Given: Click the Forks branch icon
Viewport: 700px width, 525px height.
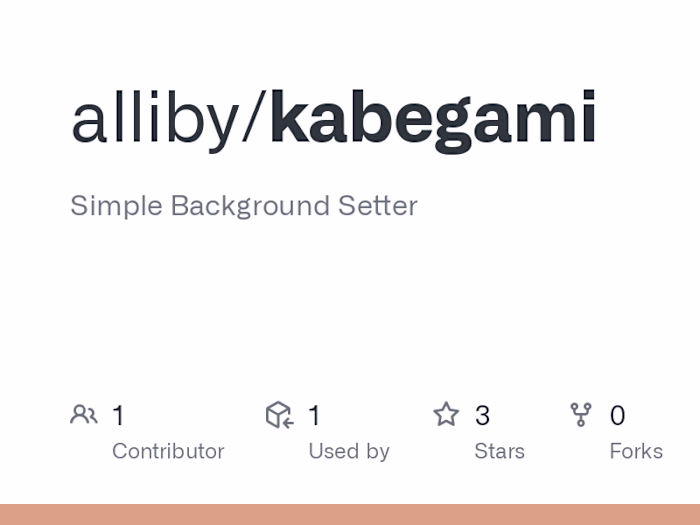Looking at the screenshot, I should tap(581, 414).
